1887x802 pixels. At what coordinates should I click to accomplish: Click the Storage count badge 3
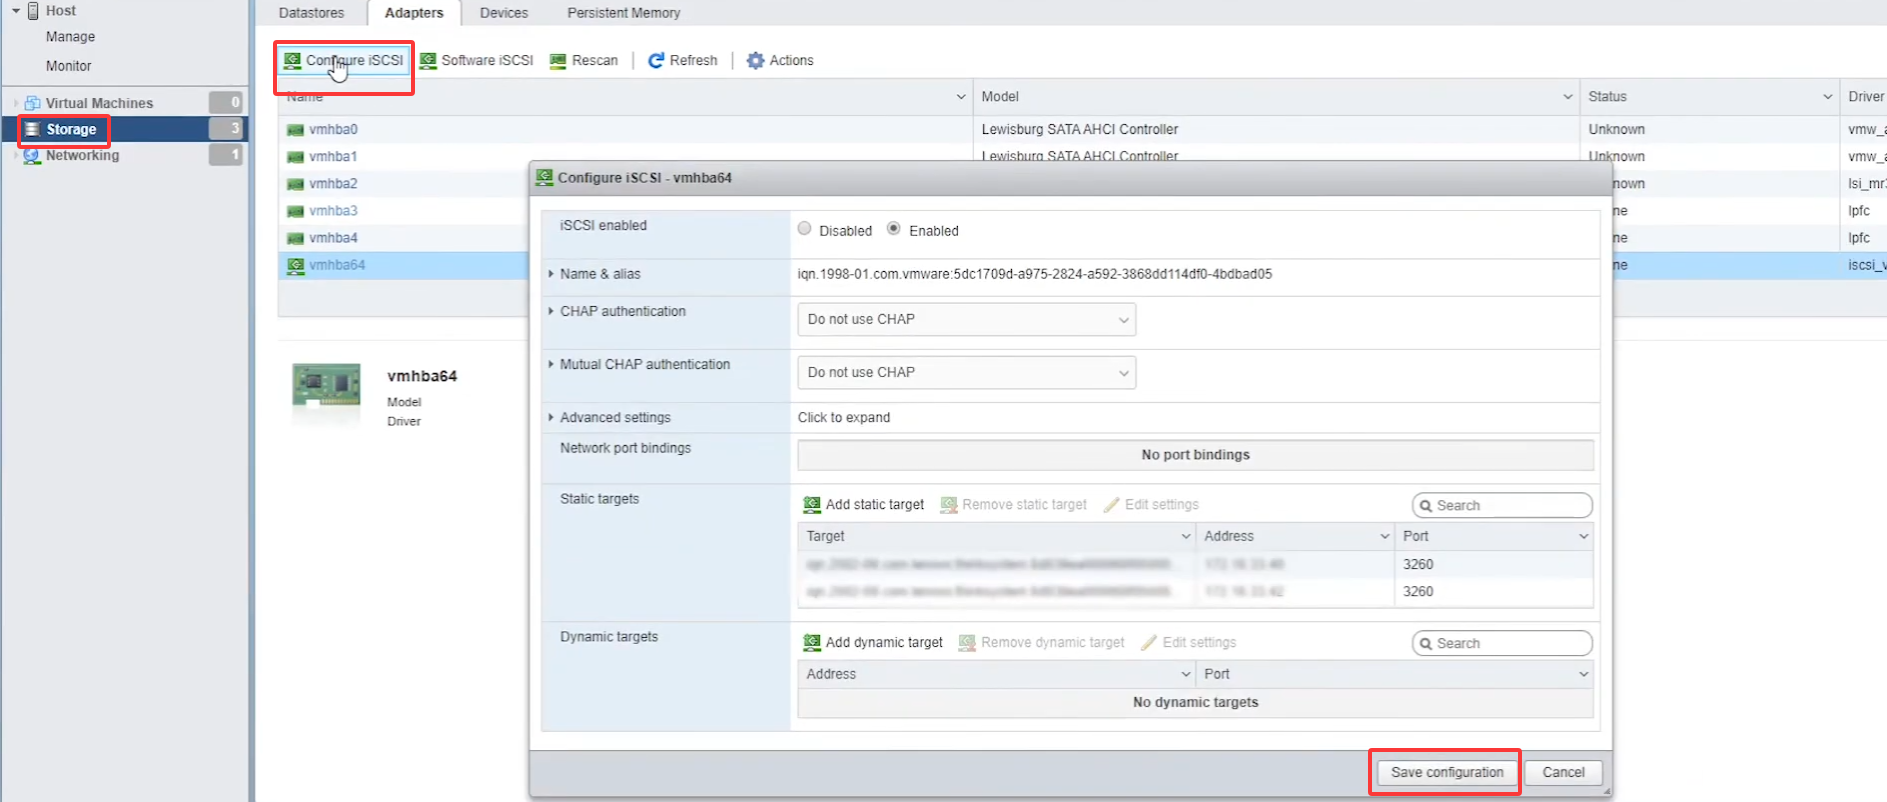pyautogui.click(x=226, y=129)
